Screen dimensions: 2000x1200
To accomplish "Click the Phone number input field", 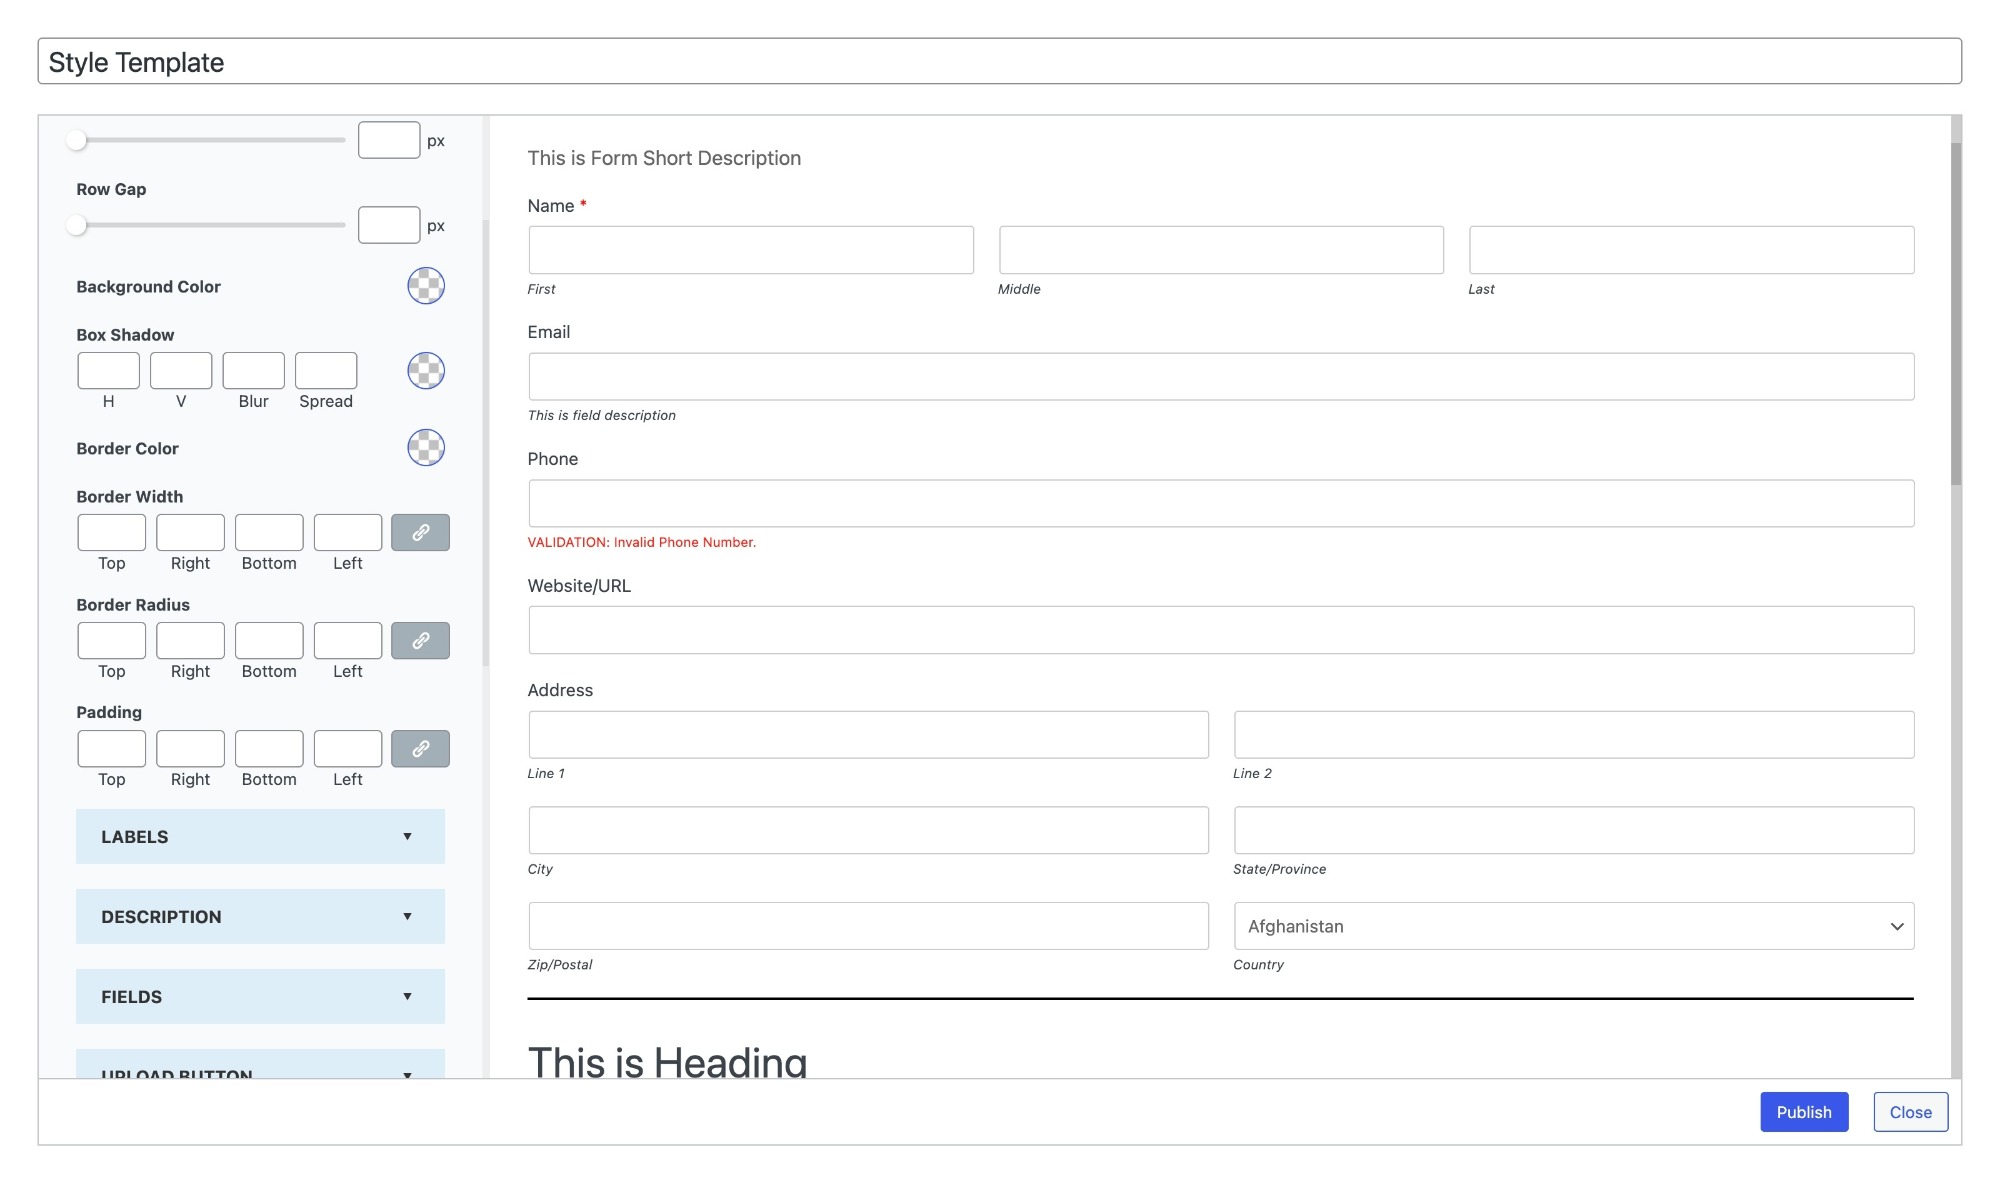I will click(1220, 501).
